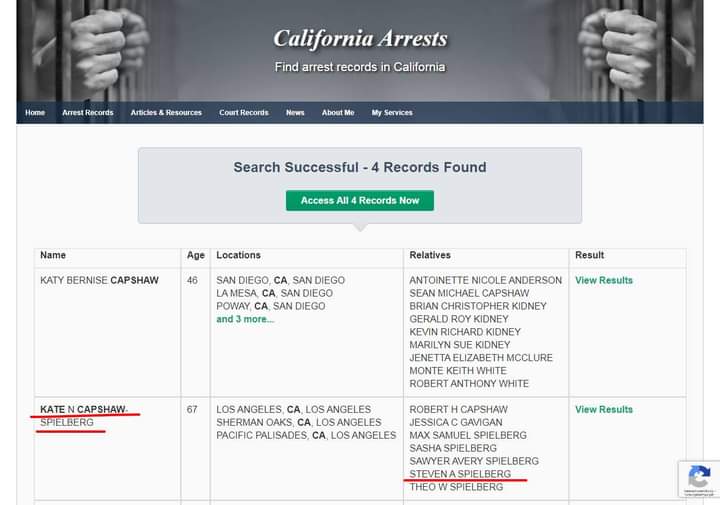Expand the 'and 3 more...' locations
Viewport: 720px width, 505px height.
245,319
